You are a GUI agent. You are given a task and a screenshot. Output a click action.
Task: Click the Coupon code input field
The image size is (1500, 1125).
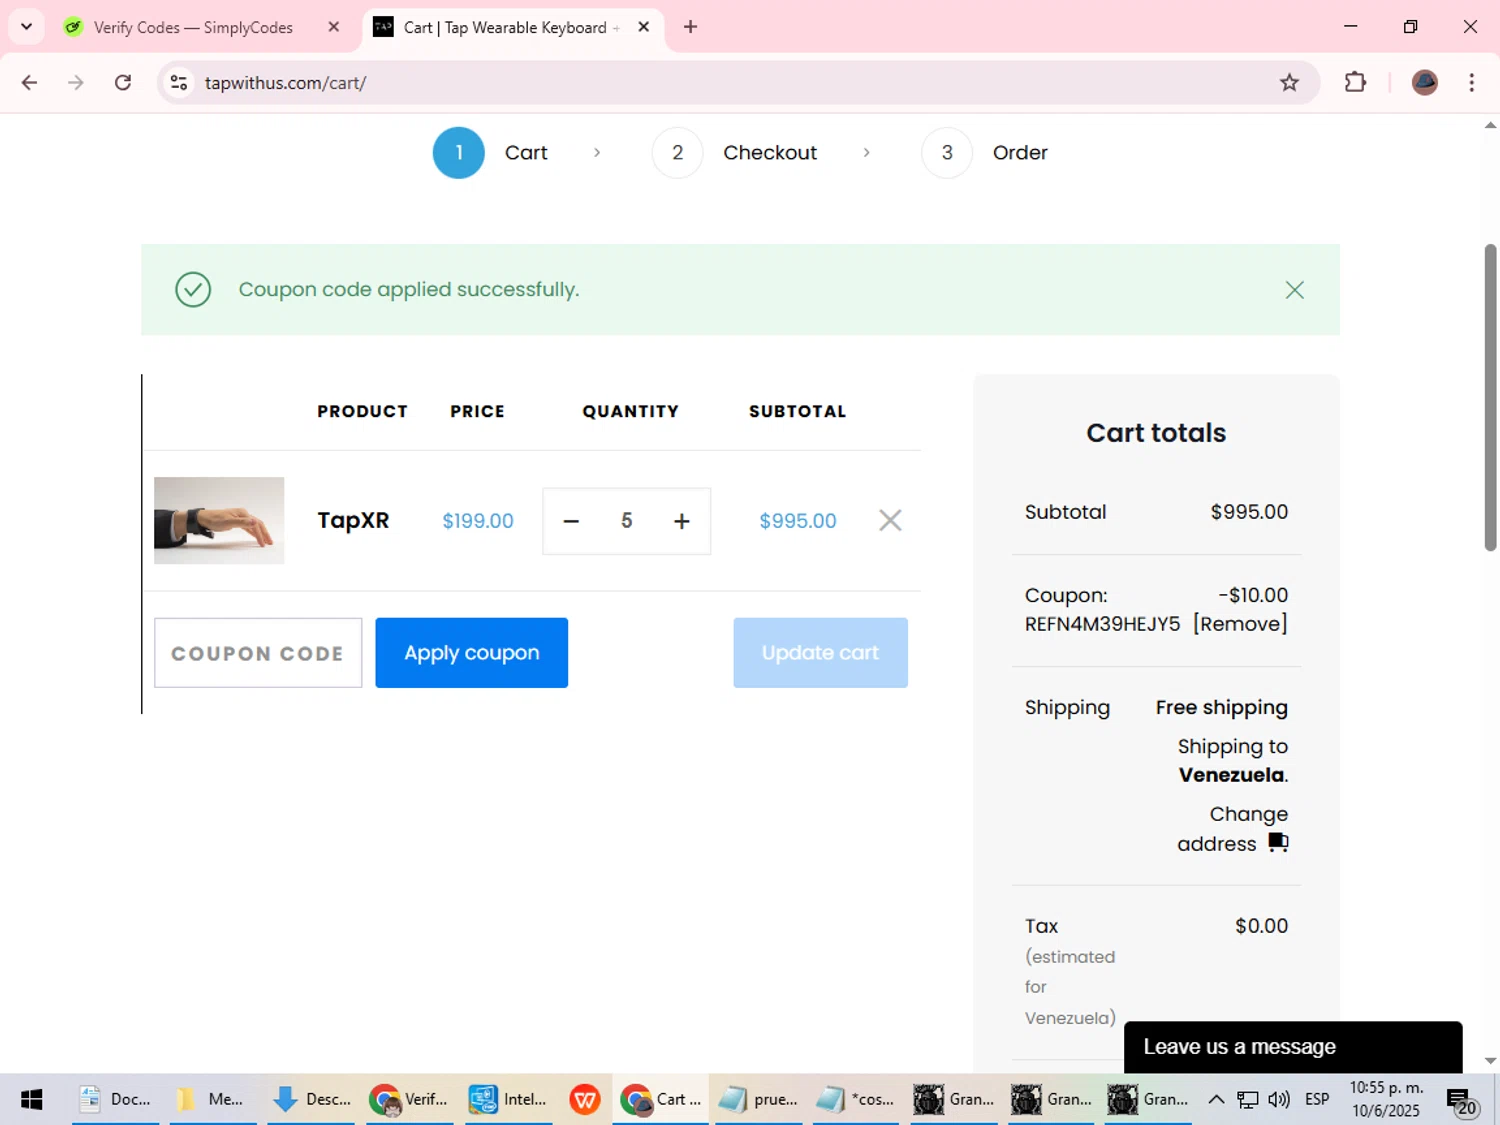click(x=258, y=653)
